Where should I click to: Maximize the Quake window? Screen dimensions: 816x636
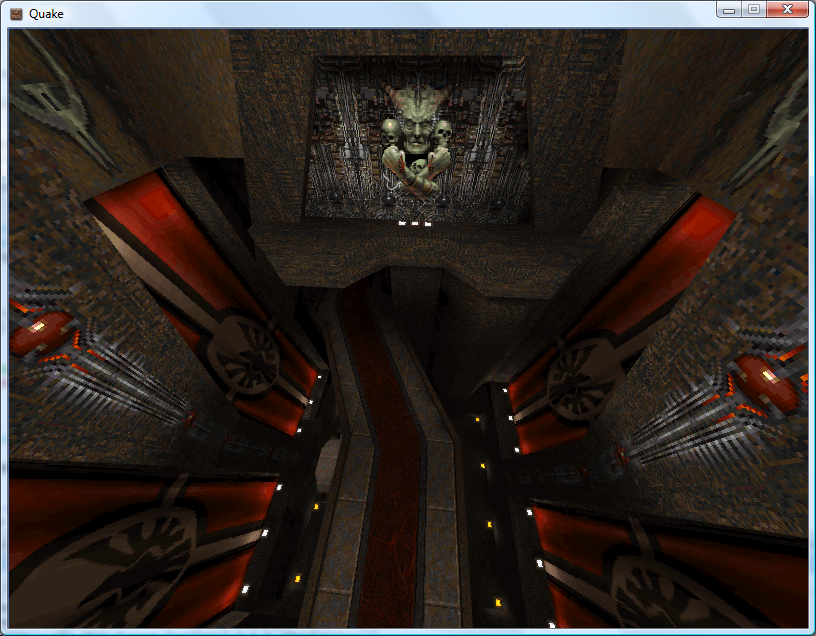coord(753,9)
